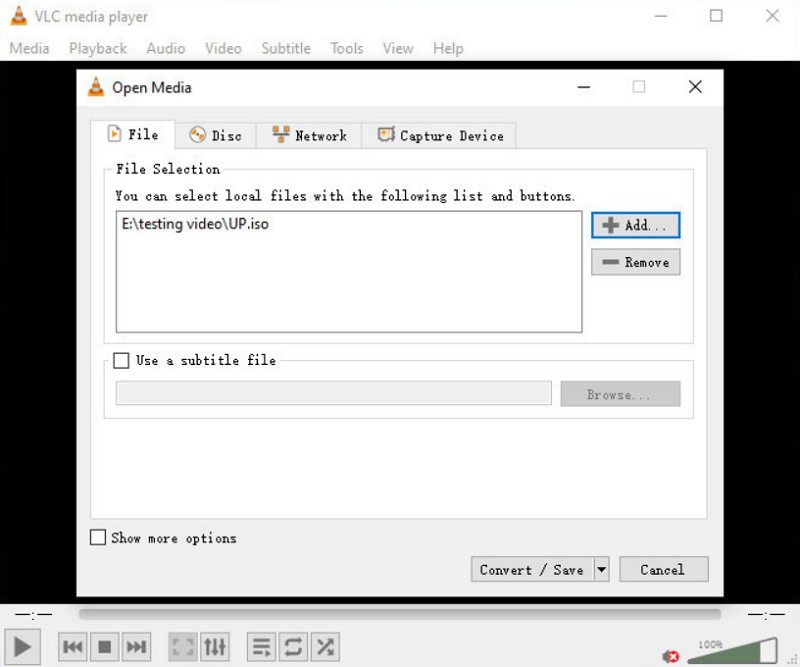
Task: Skip to previous media
Action: coord(72,647)
